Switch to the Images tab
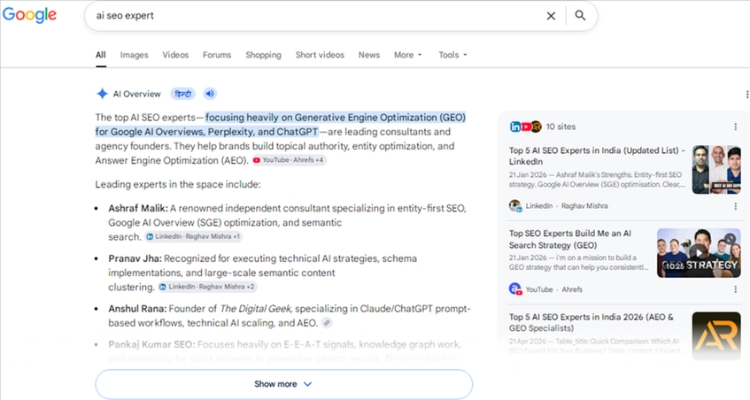This screenshot has height=400, width=750. pyautogui.click(x=134, y=55)
